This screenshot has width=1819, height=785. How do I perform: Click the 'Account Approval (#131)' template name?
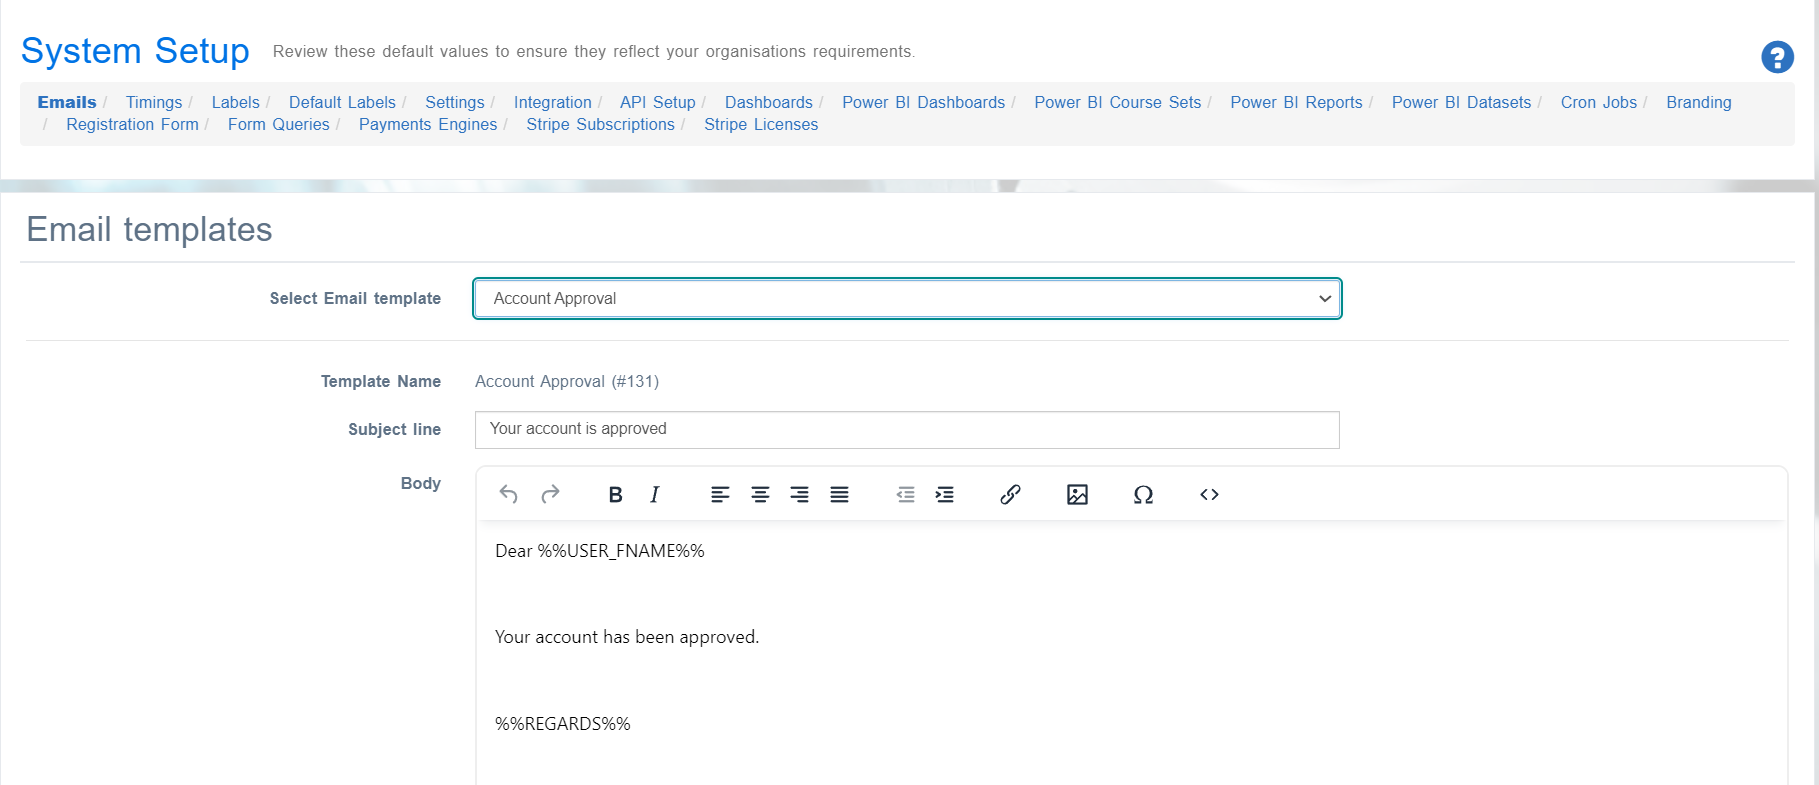(567, 381)
